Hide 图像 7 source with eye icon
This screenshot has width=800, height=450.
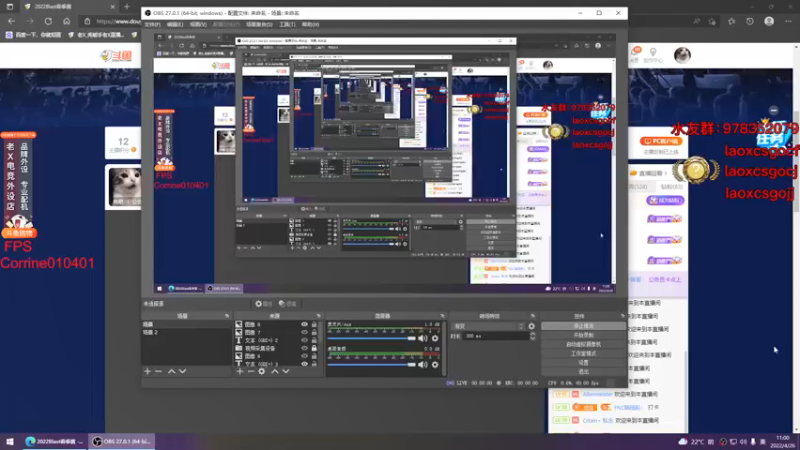click(x=305, y=332)
